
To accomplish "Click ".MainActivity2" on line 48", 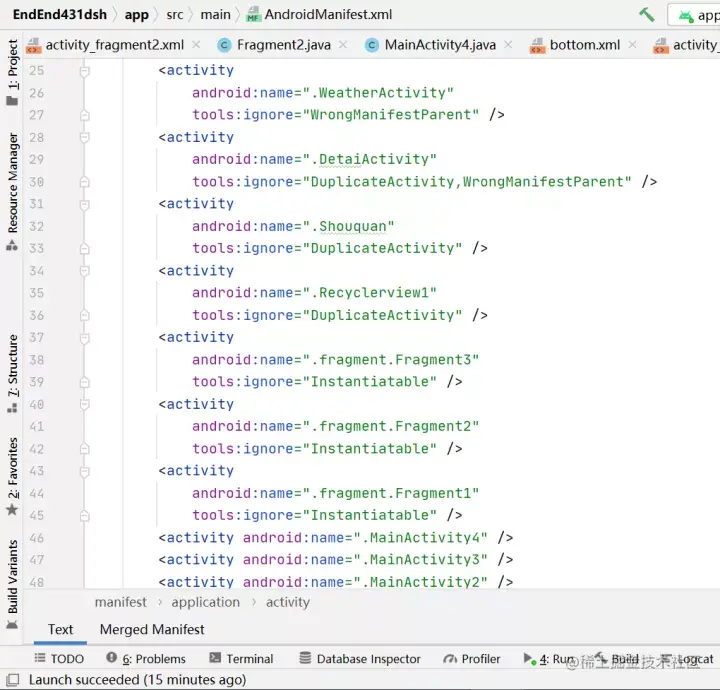I will tap(420, 582).
